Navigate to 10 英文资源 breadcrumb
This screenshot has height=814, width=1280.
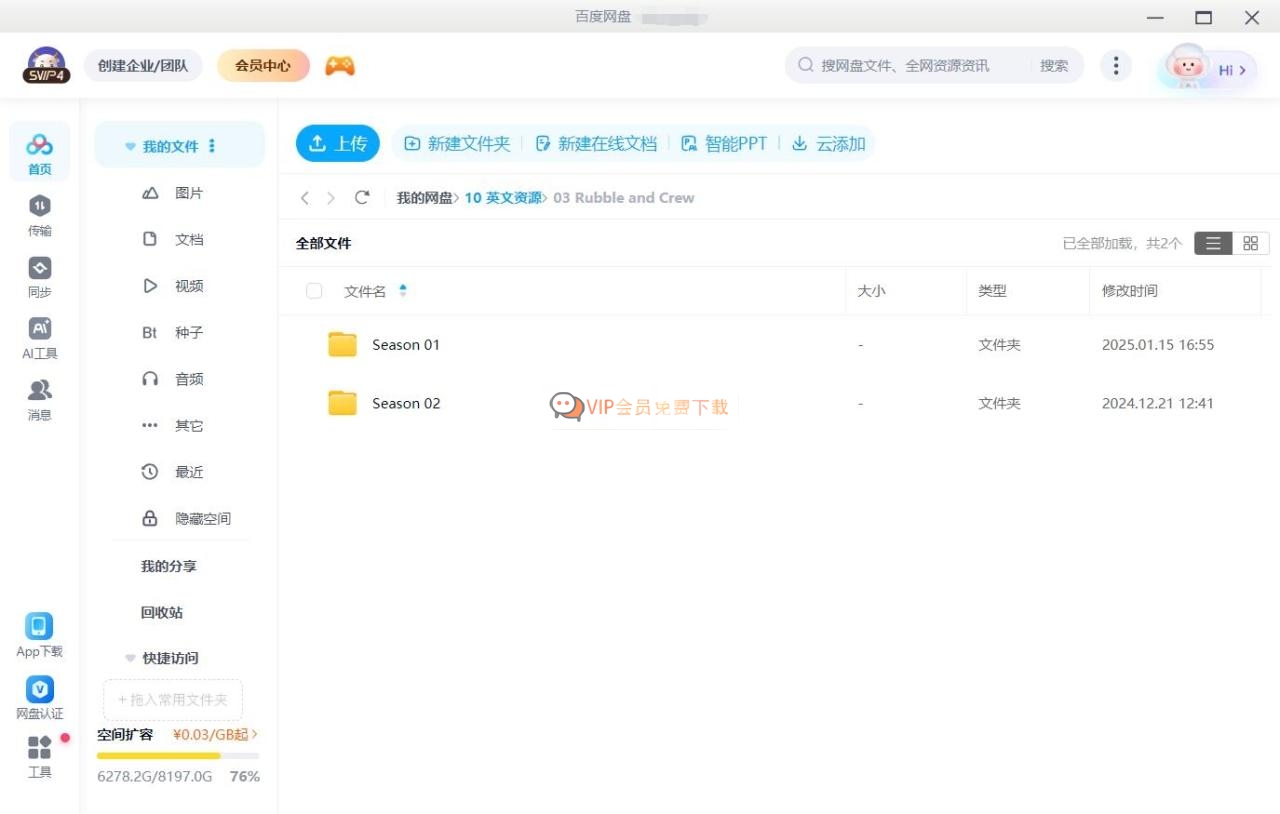click(503, 198)
